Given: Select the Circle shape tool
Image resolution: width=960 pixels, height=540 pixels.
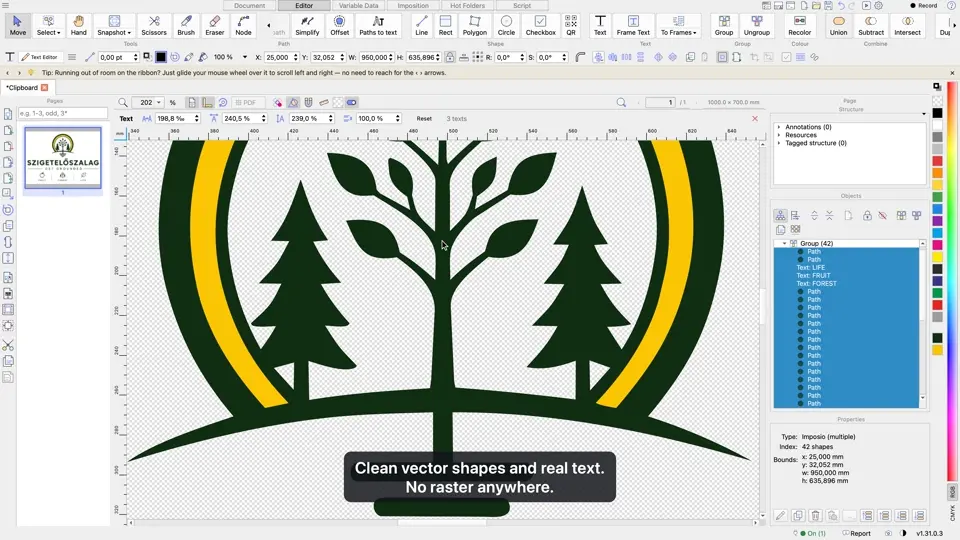Looking at the screenshot, I should [506, 25].
